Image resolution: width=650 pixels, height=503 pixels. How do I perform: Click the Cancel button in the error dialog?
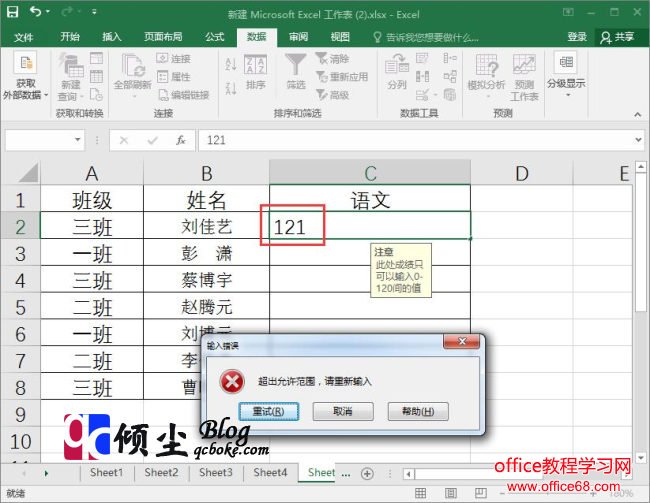[x=343, y=411]
